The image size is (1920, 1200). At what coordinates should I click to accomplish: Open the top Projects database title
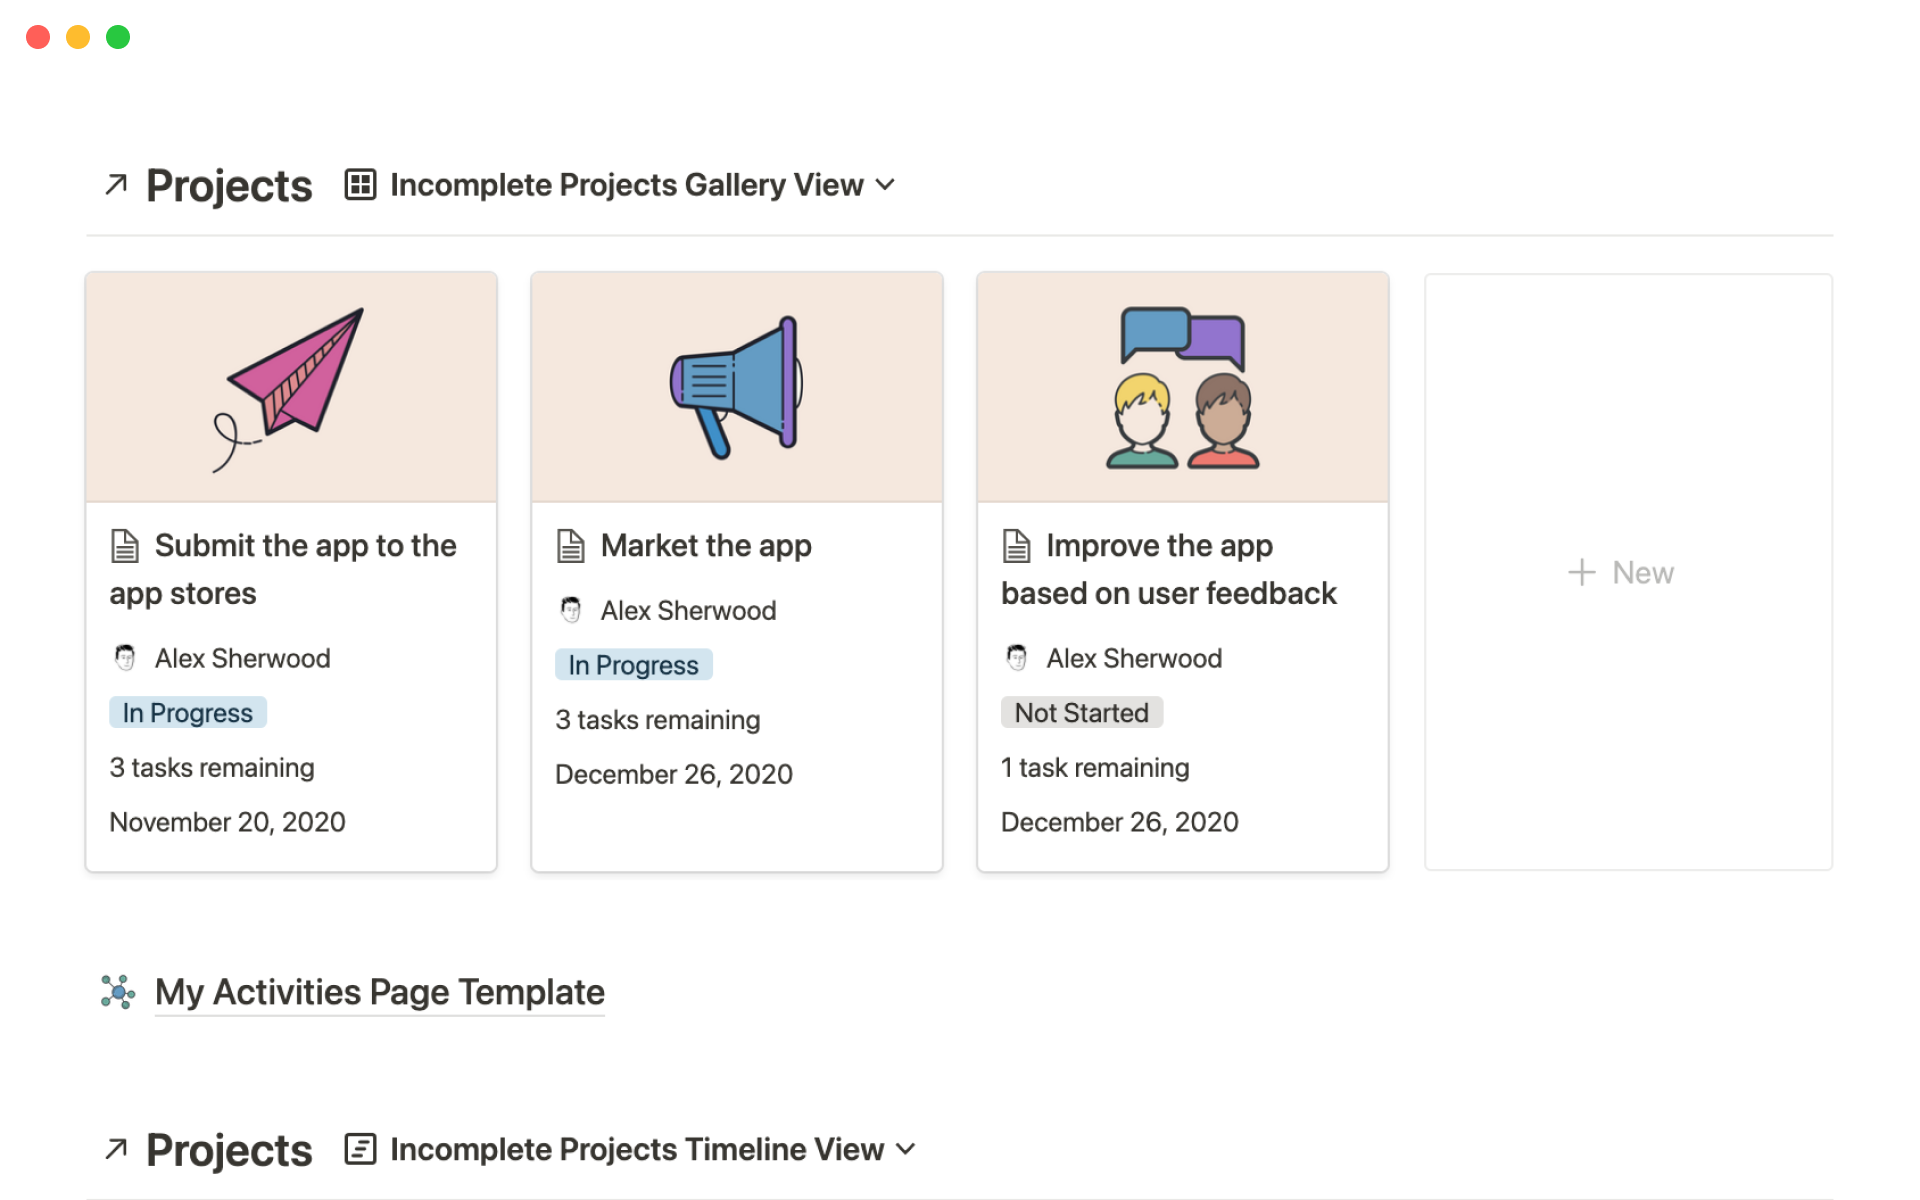229,185
